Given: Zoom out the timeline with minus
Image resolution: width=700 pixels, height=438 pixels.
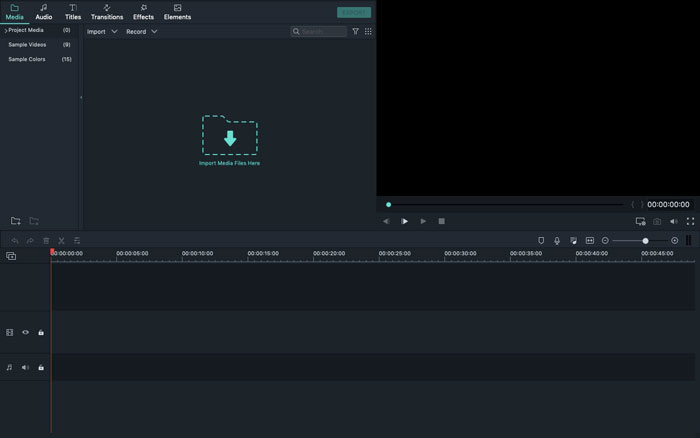Looking at the screenshot, I should pos(605,241).
